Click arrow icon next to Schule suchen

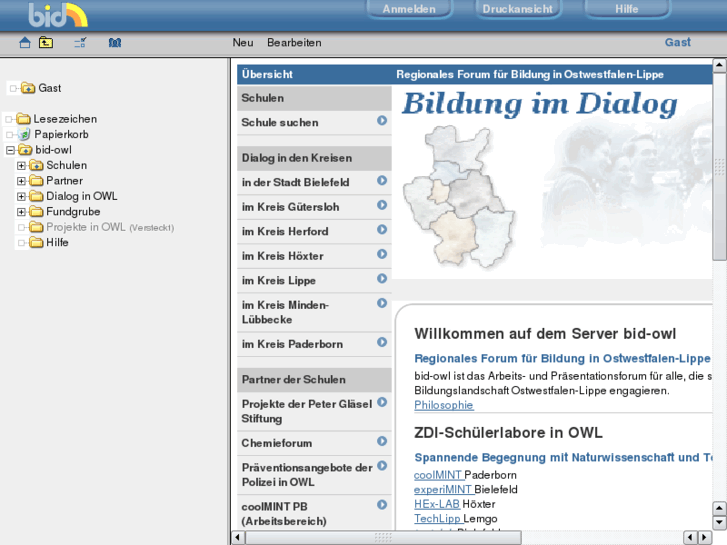382,121
